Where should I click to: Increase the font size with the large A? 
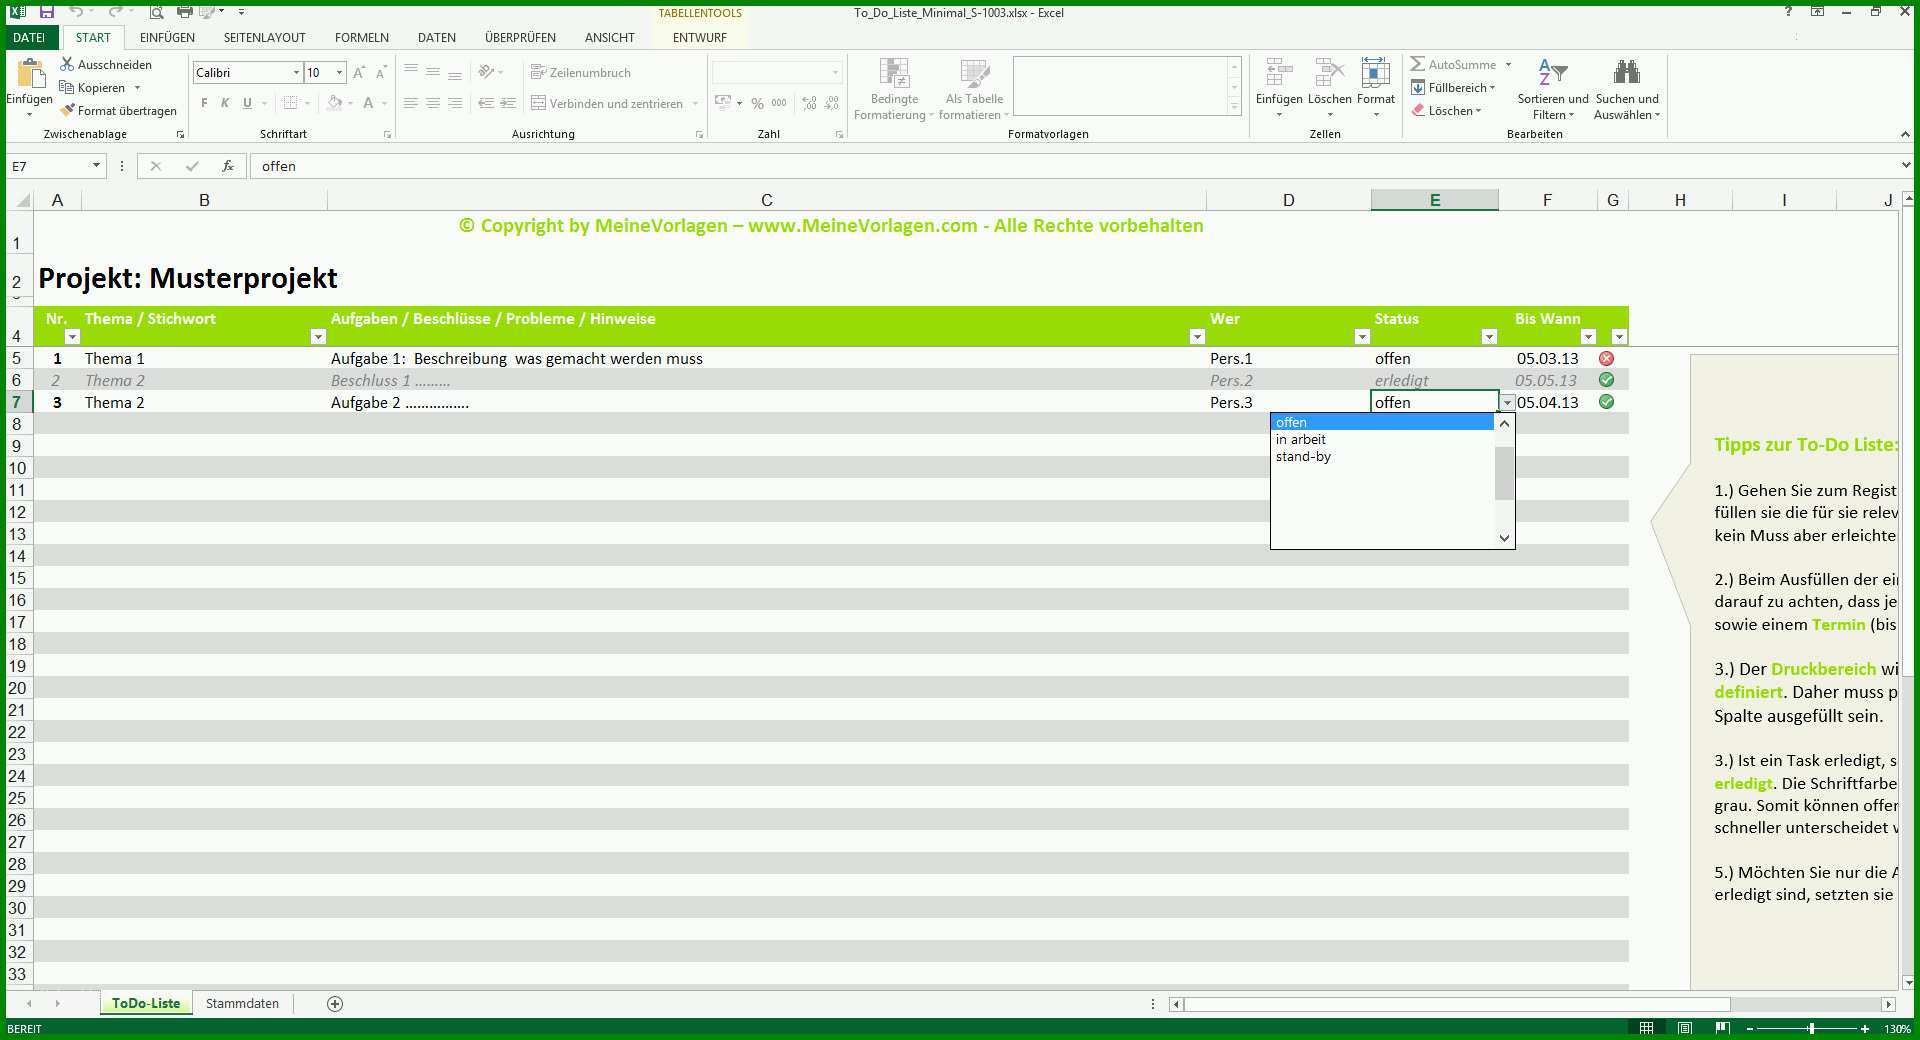click(359, 73)
